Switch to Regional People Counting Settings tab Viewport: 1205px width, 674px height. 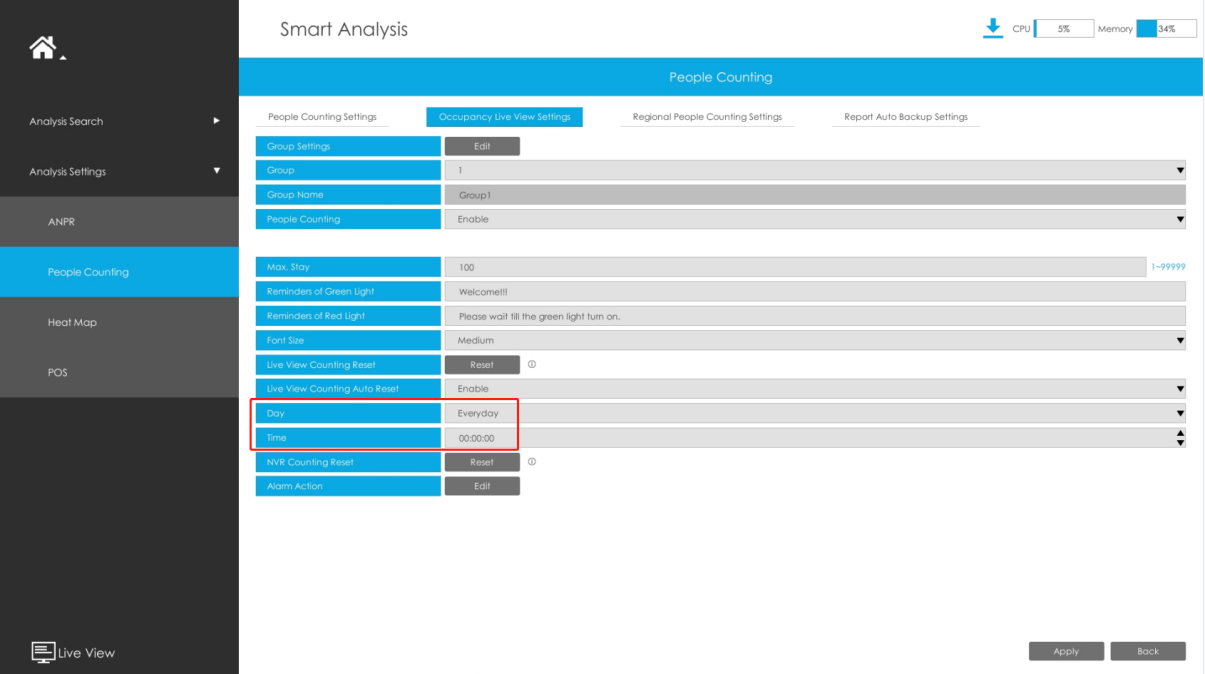[x=707, y=117]
